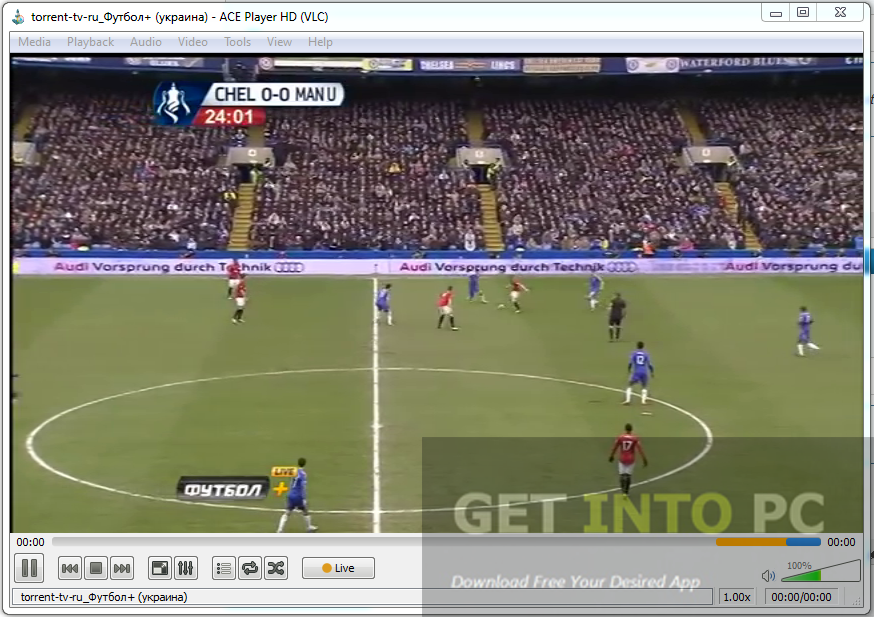This screenshot has height=617, width=874.
Task: Toggle shuffle random playback
Action: tap(276, 568)
